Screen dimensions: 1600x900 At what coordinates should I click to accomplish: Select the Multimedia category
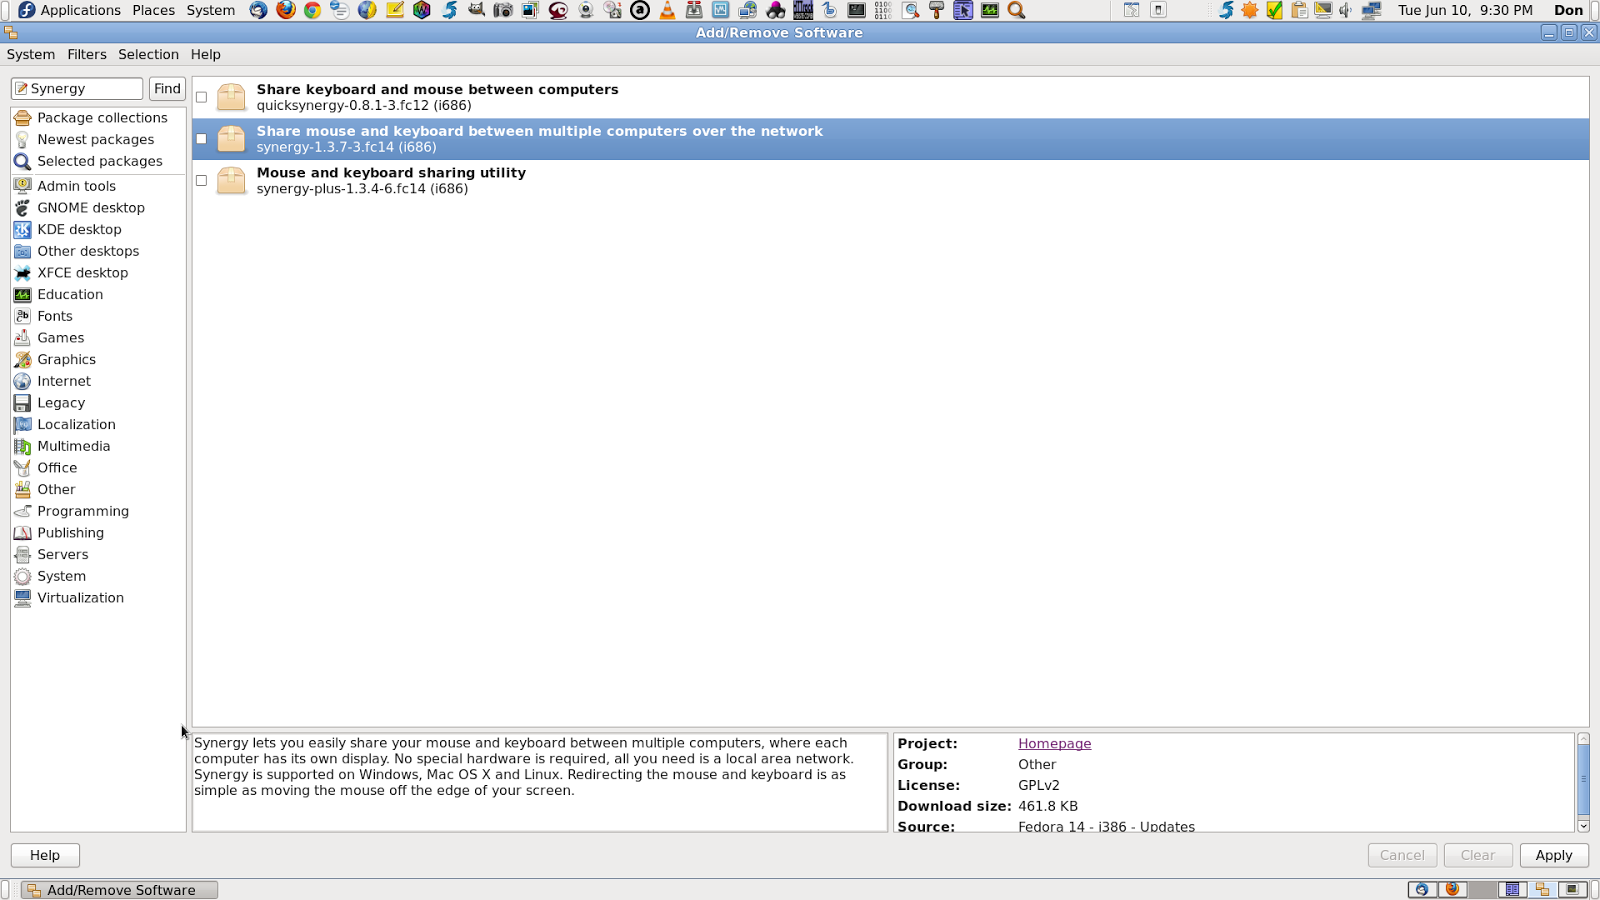point(98,446)
